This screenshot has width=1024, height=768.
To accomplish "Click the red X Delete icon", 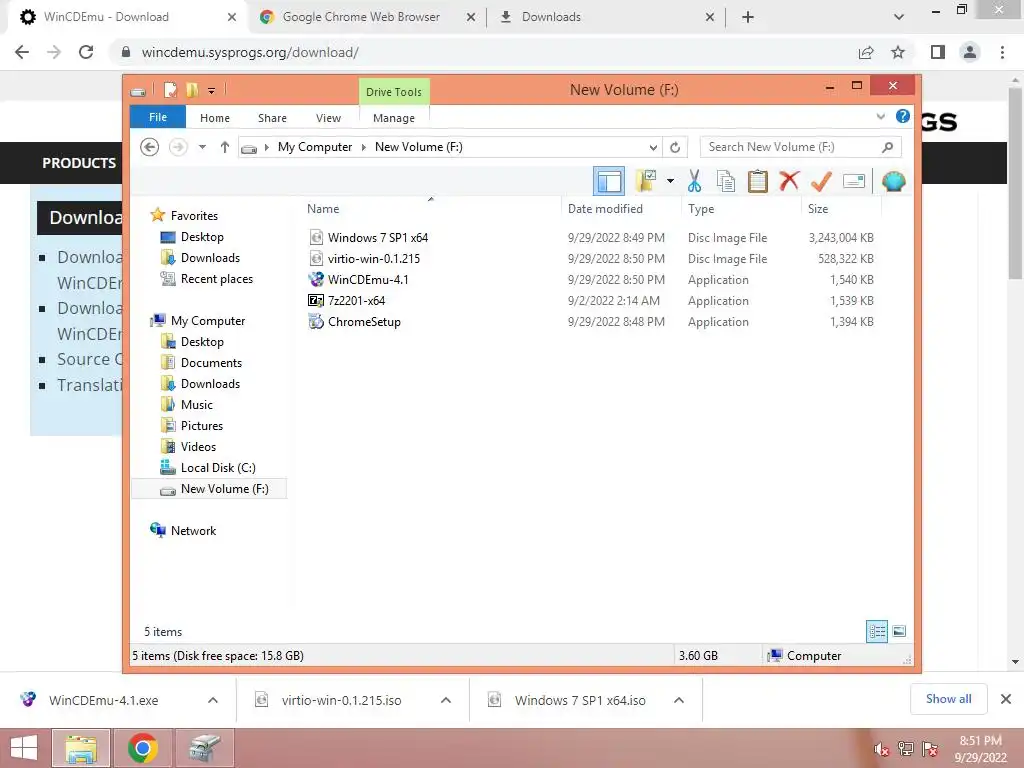I will (789, 180).
